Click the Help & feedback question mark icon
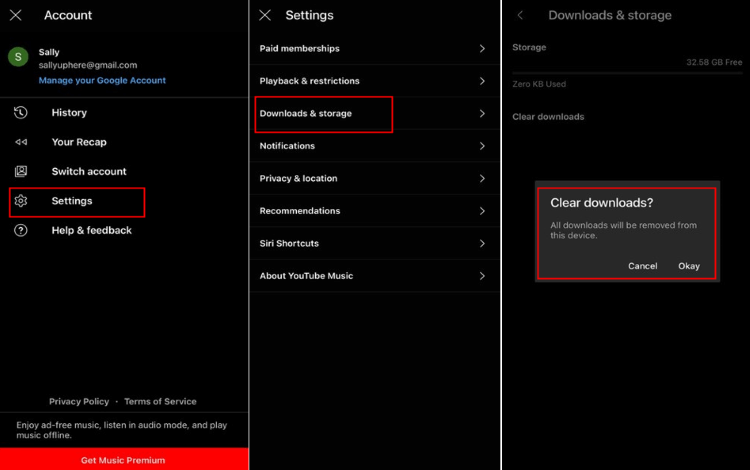 [21, 230]
